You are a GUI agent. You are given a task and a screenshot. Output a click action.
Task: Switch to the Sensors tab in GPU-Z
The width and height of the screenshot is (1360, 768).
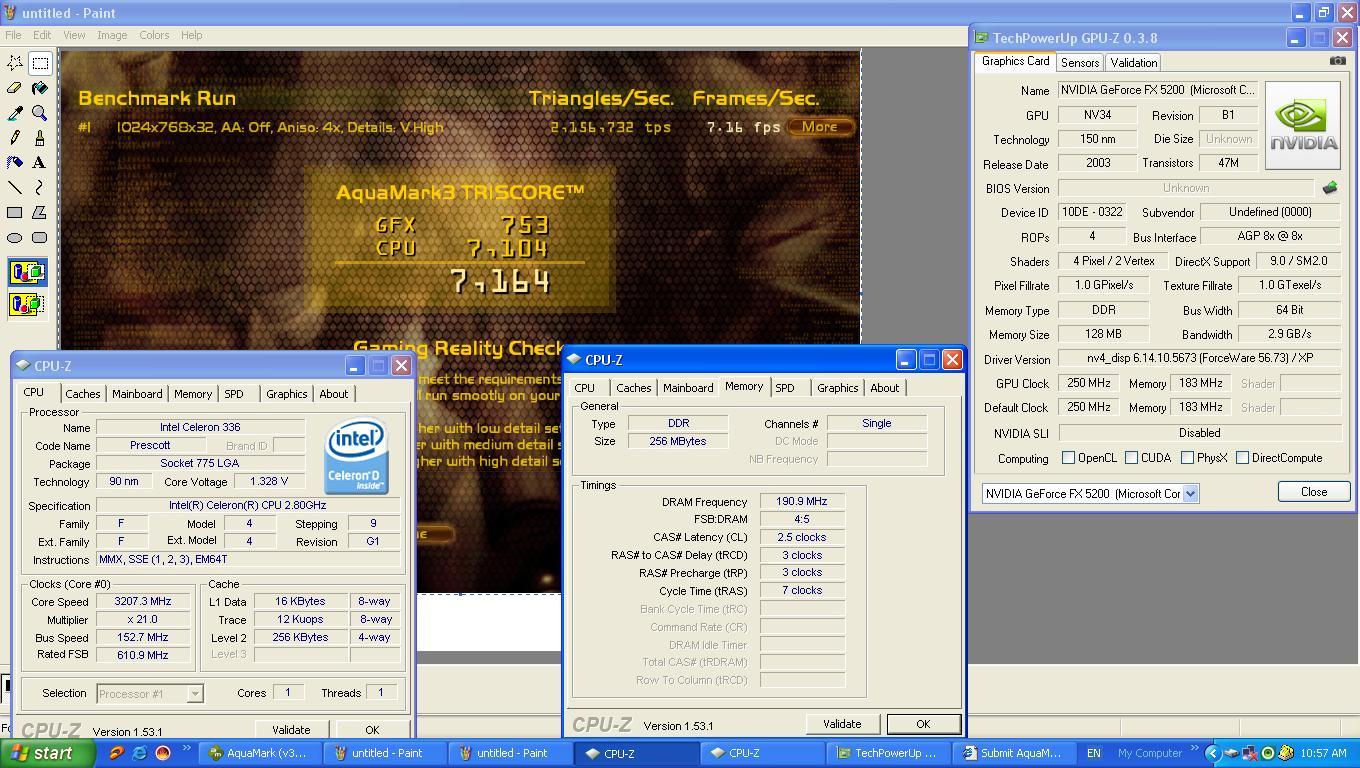click(x=1080, y=62)
